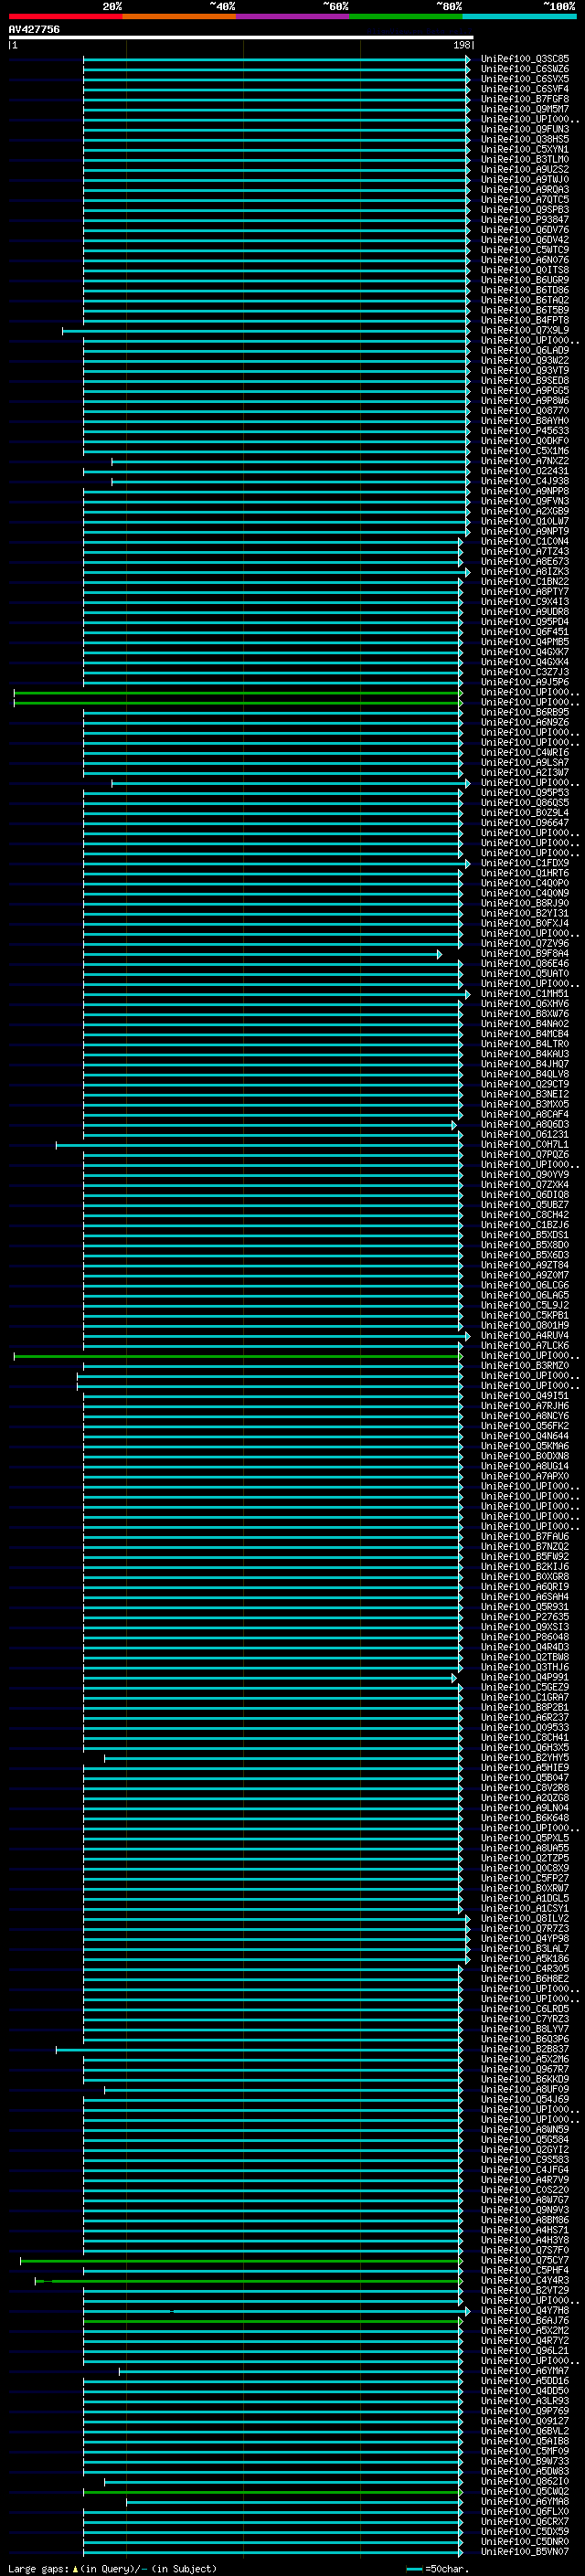This screenshot has height=2576, width=585.
Task: Click hit label UniRef100_B5VN07
Action: click(x=525, y=2551)
